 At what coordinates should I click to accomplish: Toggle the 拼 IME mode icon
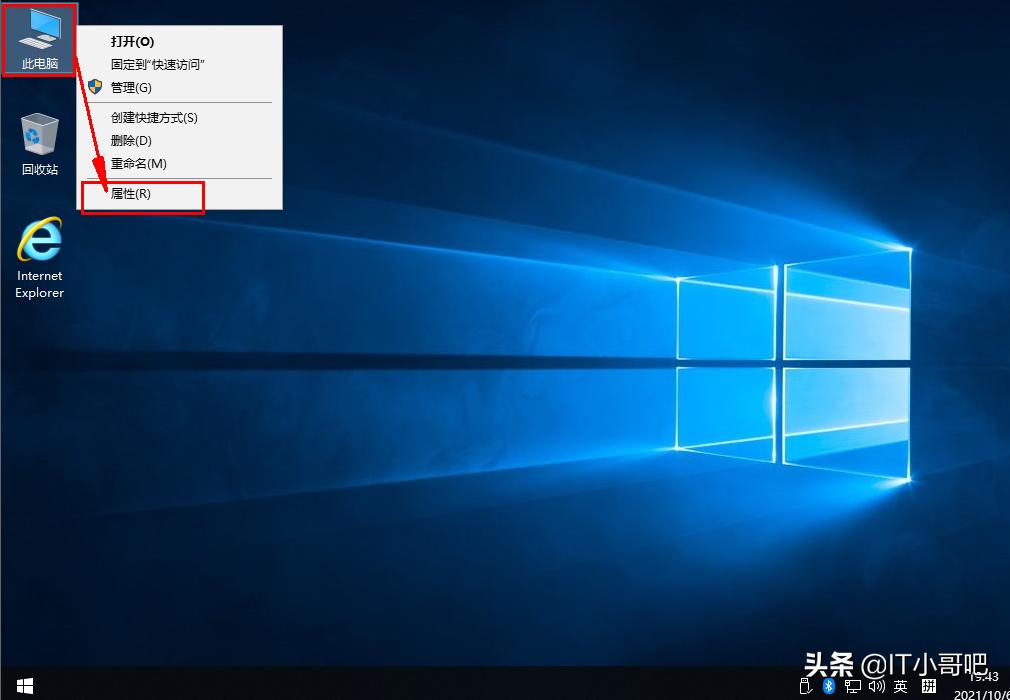pyautogui.click(x=929, y=687)
